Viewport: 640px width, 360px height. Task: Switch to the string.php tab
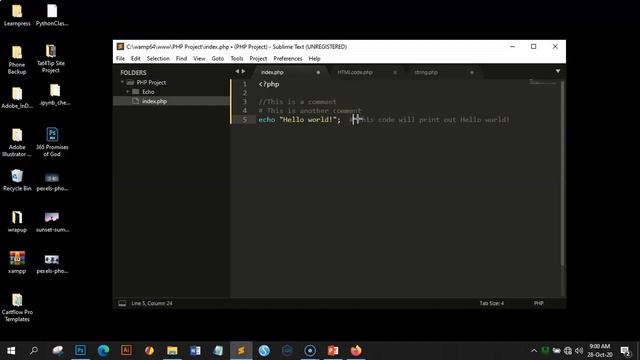coord(426,72)
